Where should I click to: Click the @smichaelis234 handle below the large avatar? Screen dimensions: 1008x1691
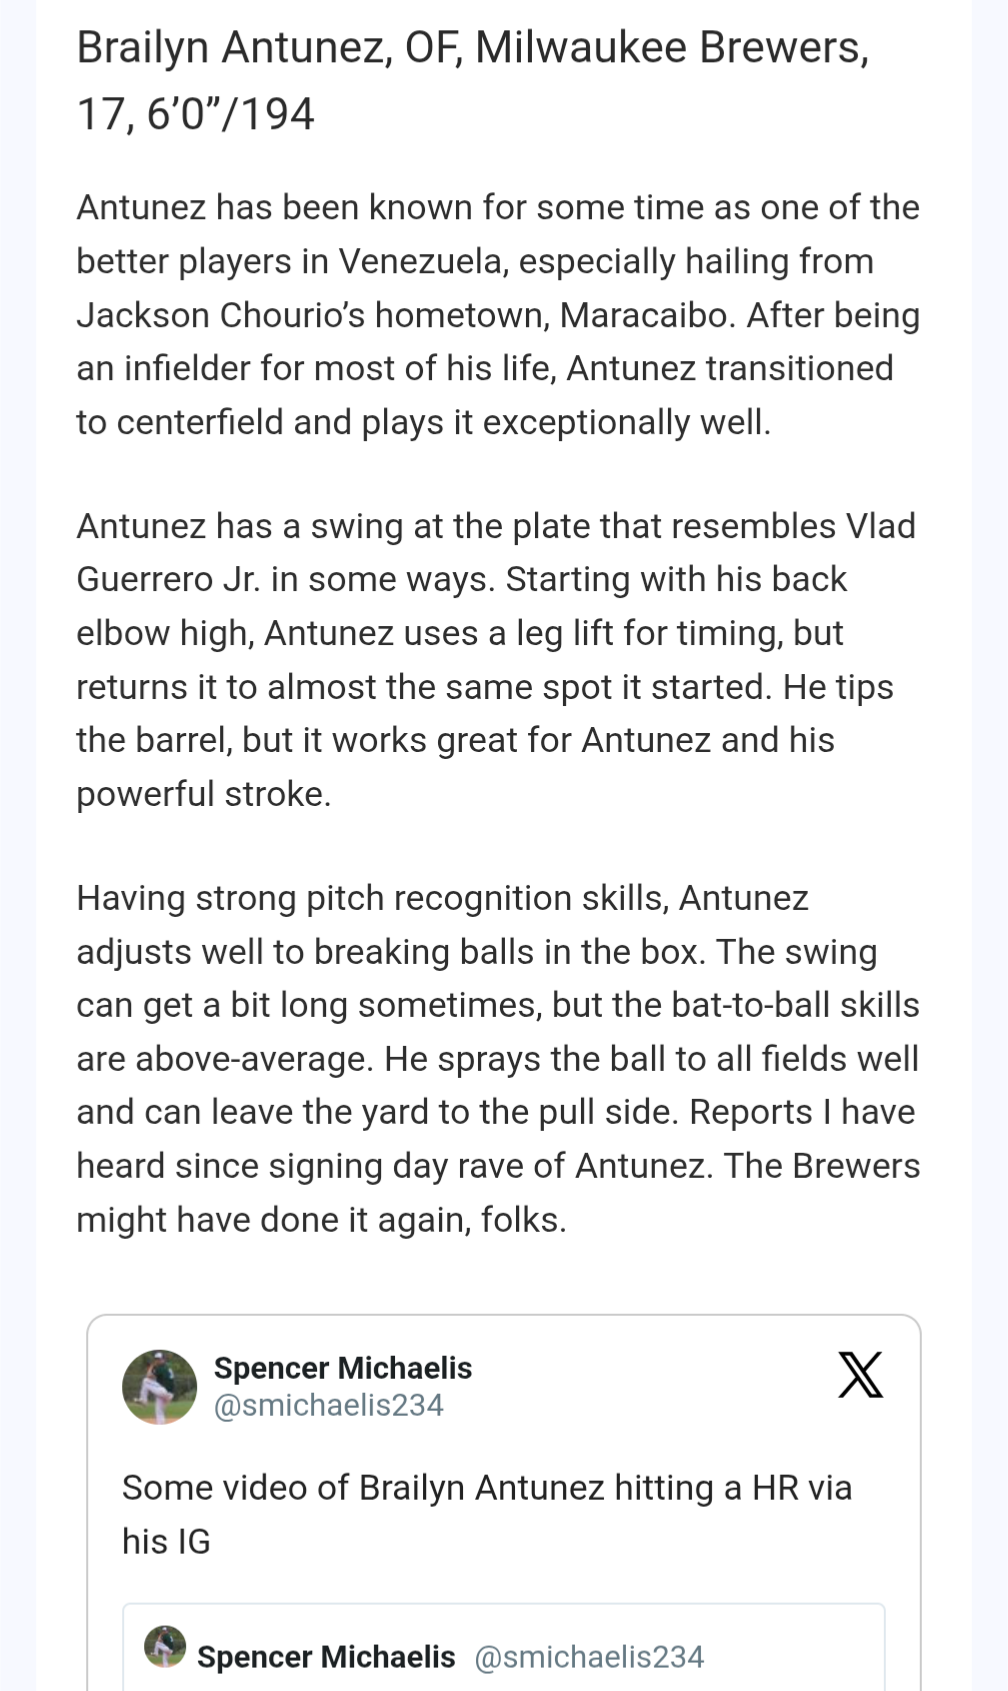pos(329,1405)
